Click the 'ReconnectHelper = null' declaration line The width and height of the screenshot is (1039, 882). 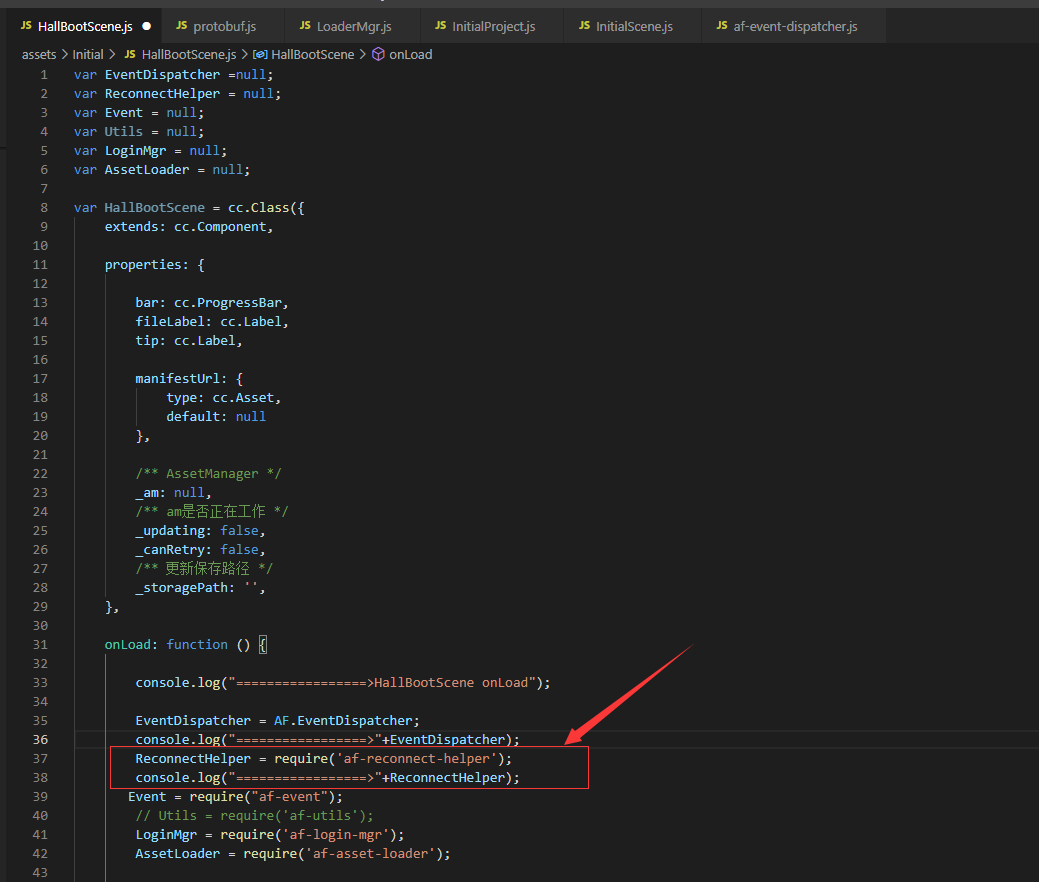coord(178,93)
